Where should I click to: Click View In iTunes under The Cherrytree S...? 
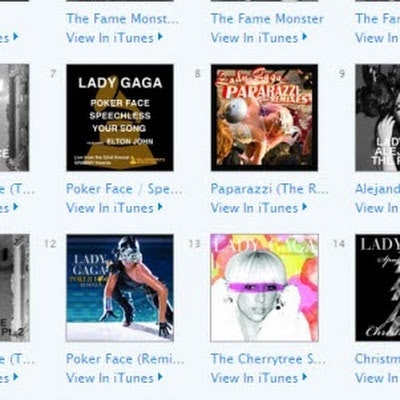pyautogui.click(x=254, y=378)
